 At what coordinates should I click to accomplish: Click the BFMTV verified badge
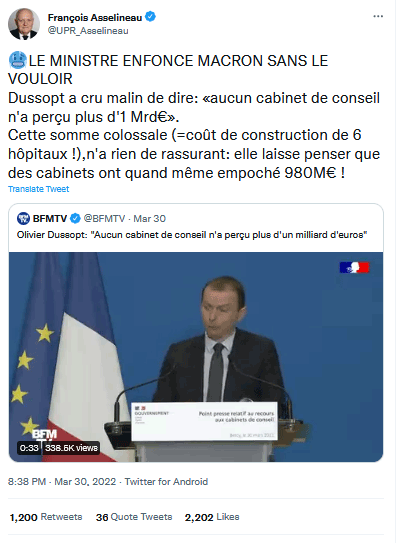[75, 219]
